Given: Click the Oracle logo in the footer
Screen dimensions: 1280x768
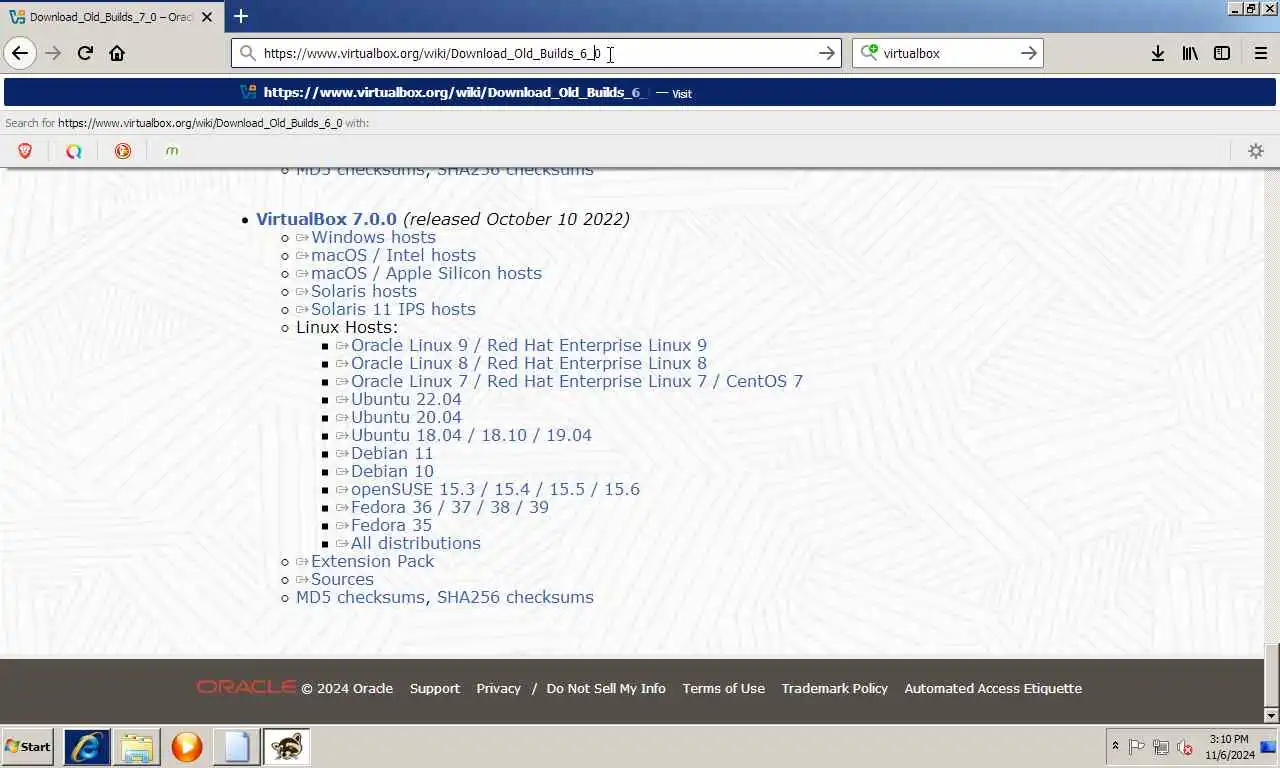Looking at the screenshot, I should point(246,687).
